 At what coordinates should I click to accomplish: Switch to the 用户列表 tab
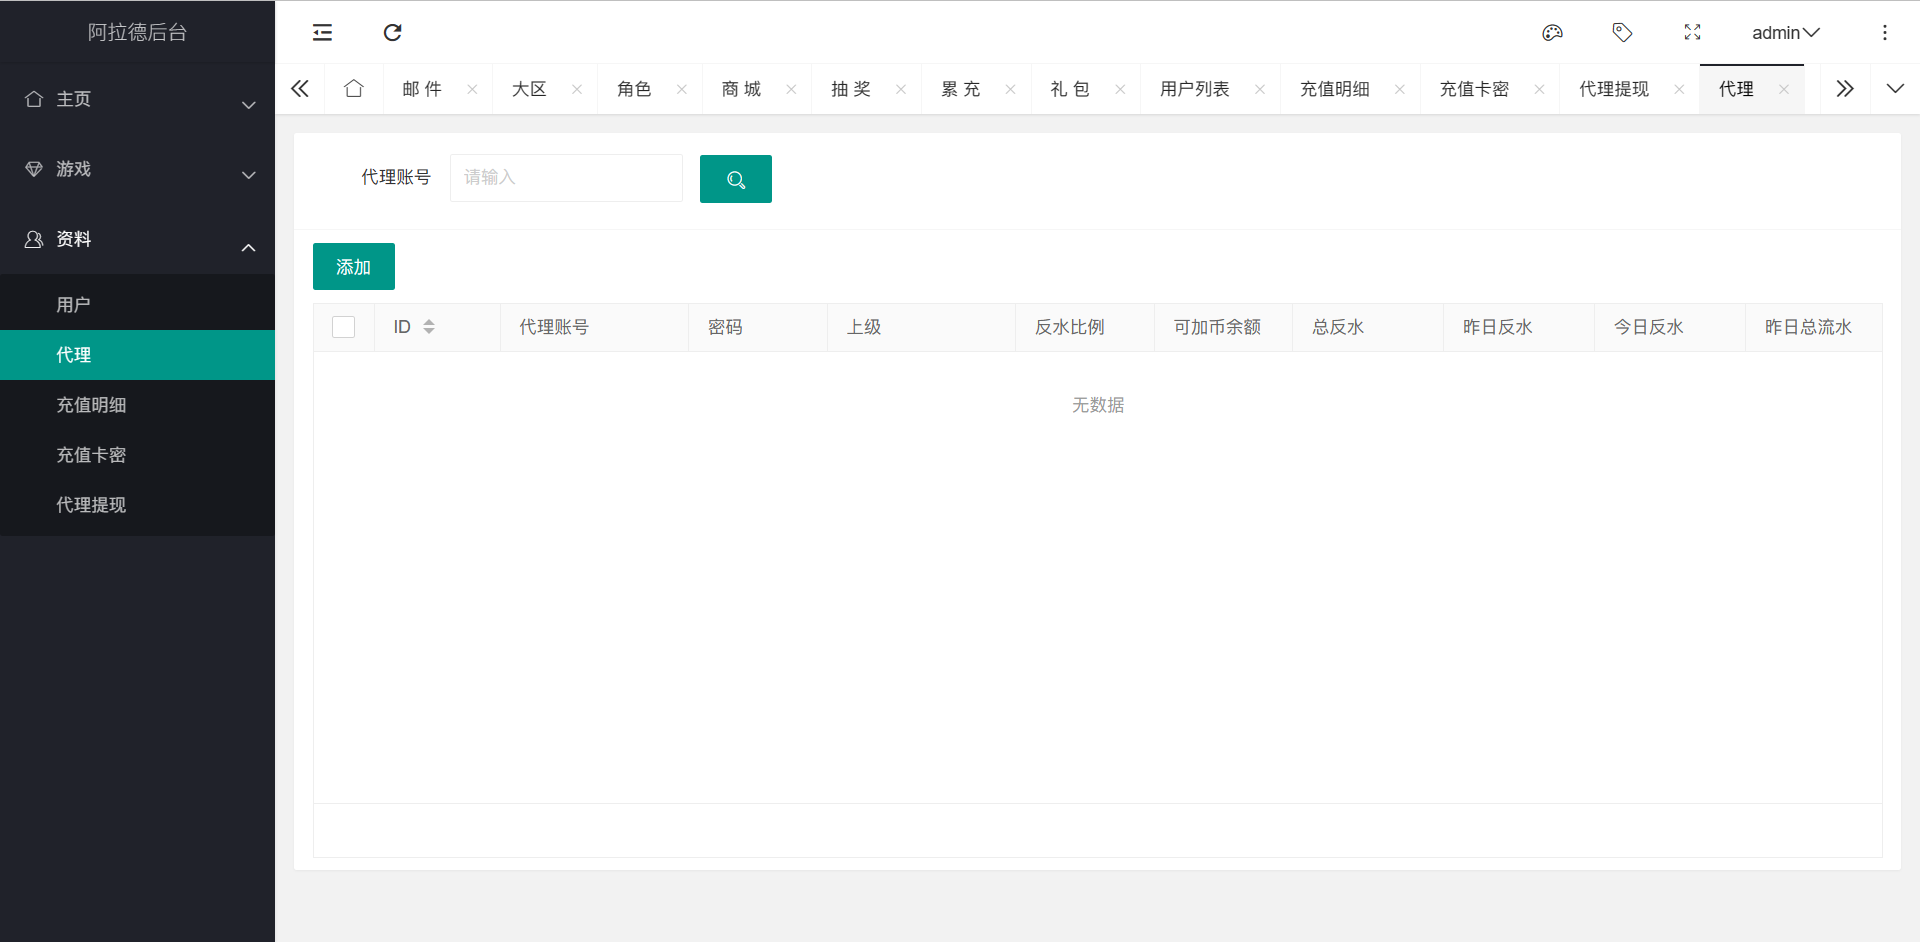(x=1194, y=89)
